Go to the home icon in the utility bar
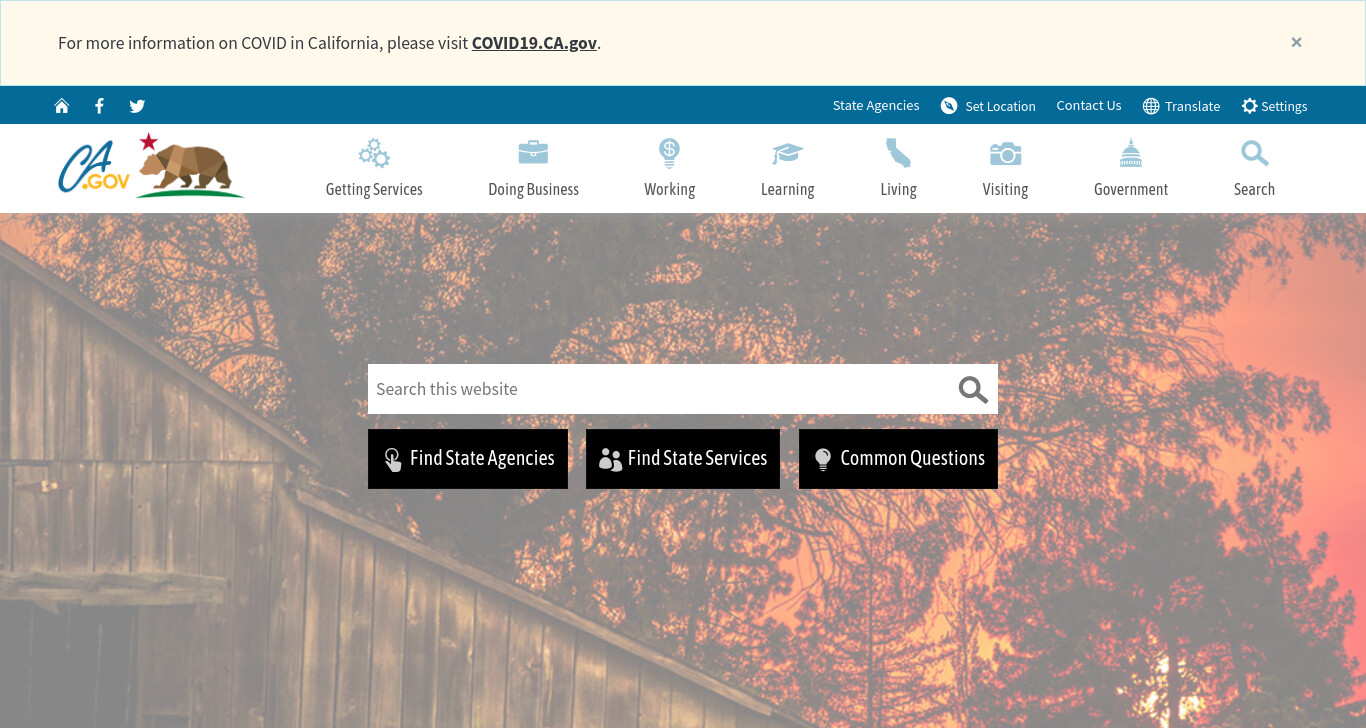This screenshot has height=728, width=1366. [62, 106]
